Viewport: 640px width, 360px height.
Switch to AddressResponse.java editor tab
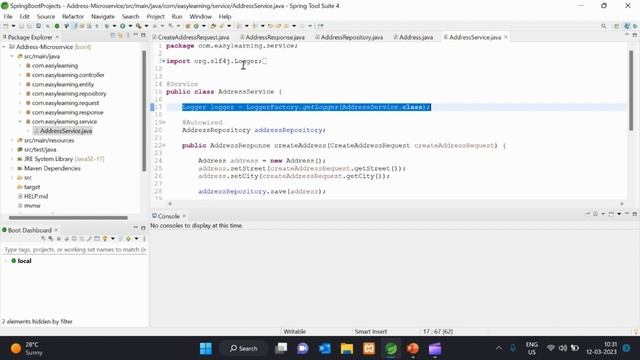click(275, 37)
